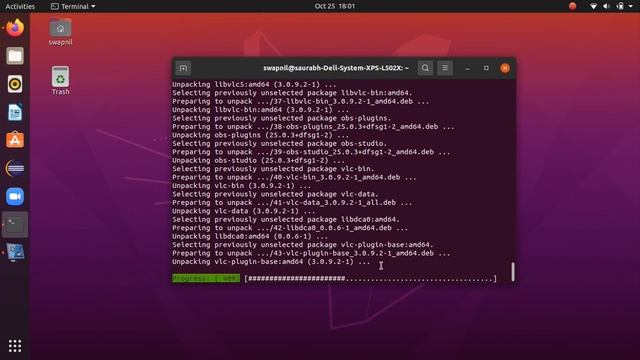The image size is (640, 360).
Task: Minimize the terminal window
Action: pos(468,68)
